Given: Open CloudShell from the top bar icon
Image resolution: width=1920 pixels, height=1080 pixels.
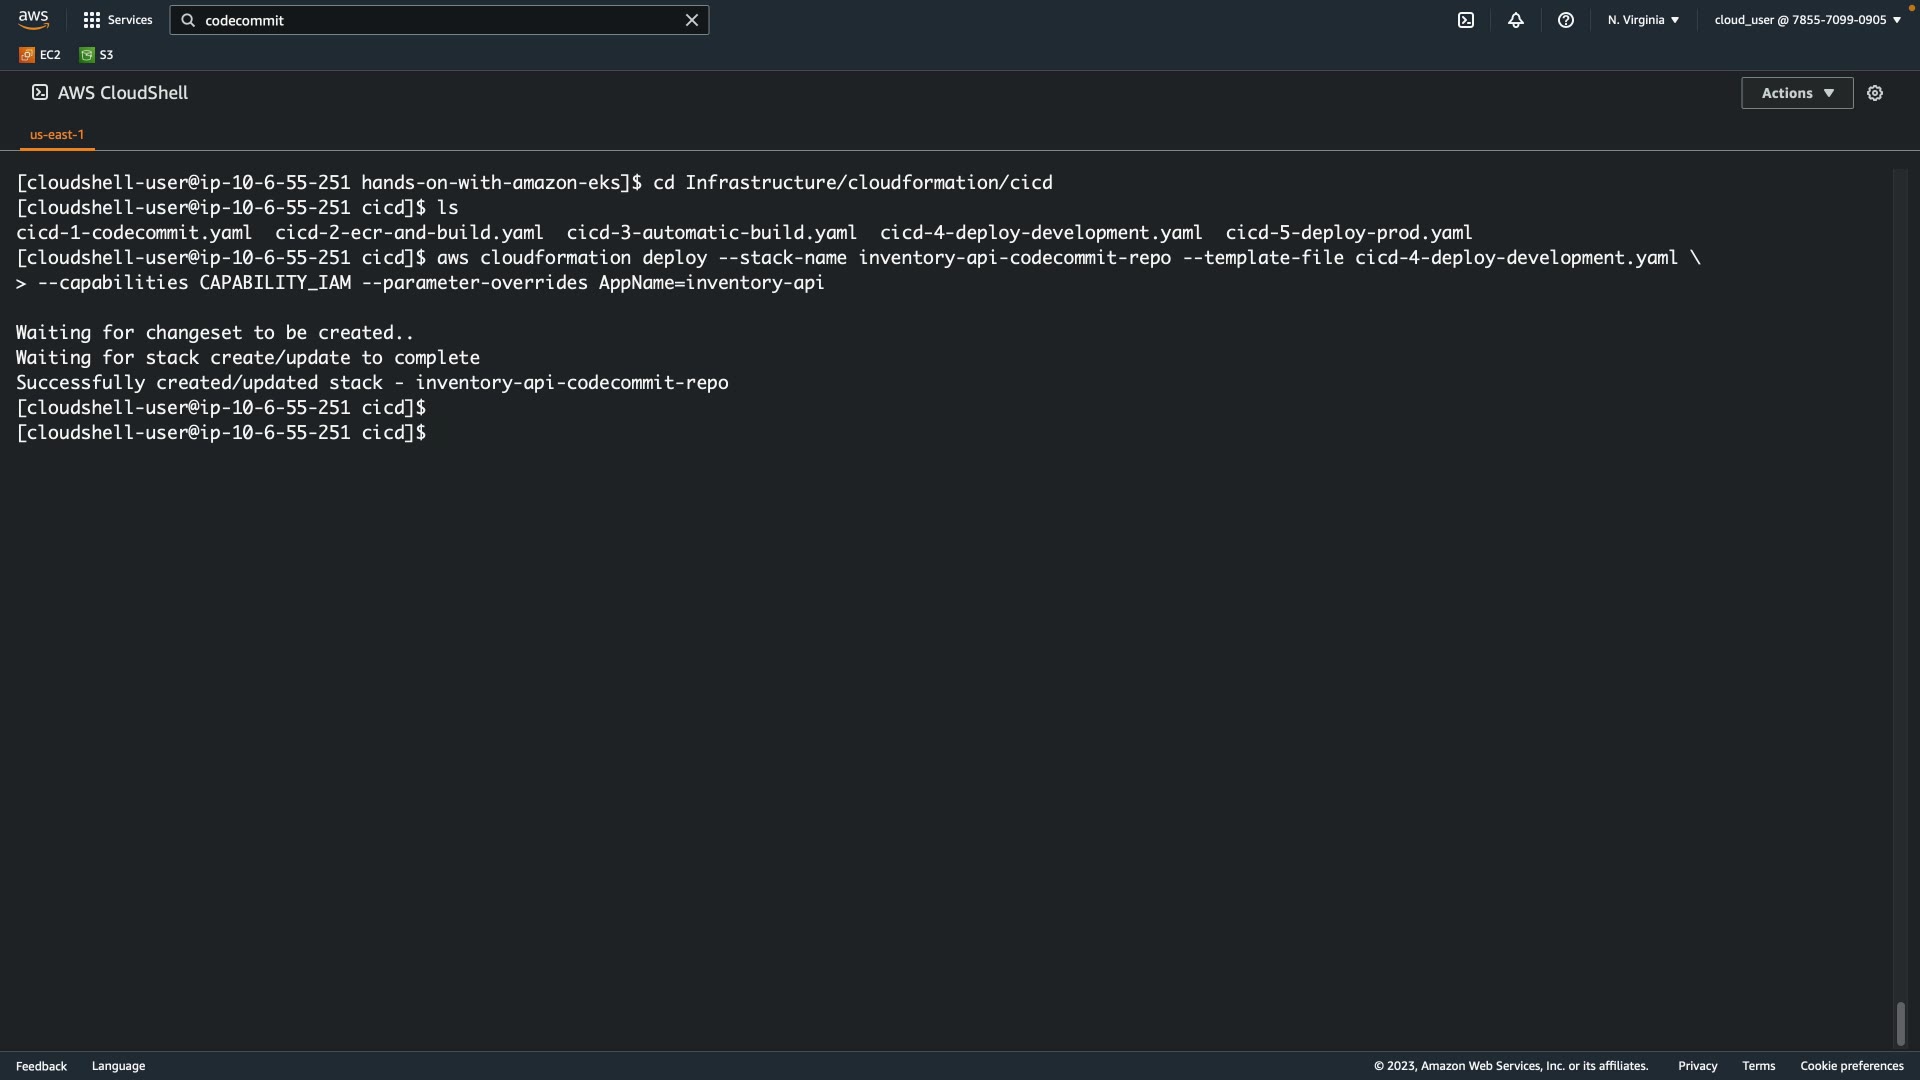Looking at the screenshot, I should coord(1466,20).
